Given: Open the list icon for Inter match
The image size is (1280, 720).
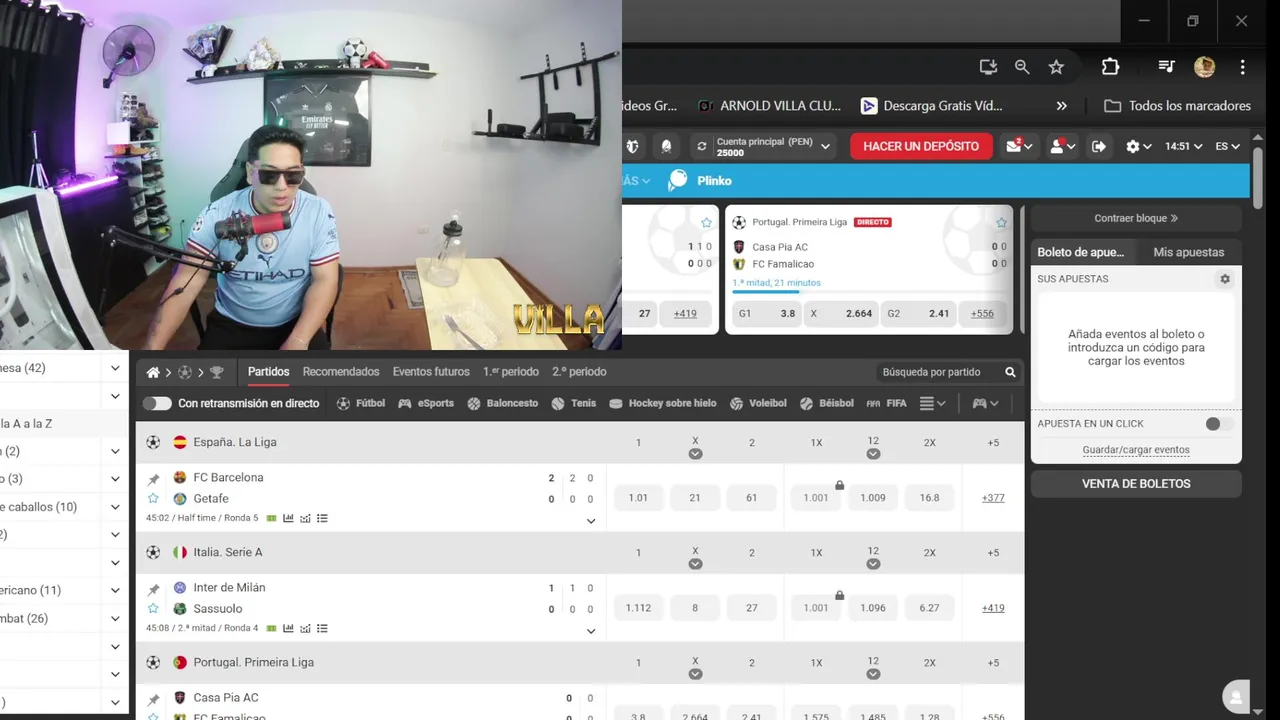Looking at the screenshot, I should 322,628.
